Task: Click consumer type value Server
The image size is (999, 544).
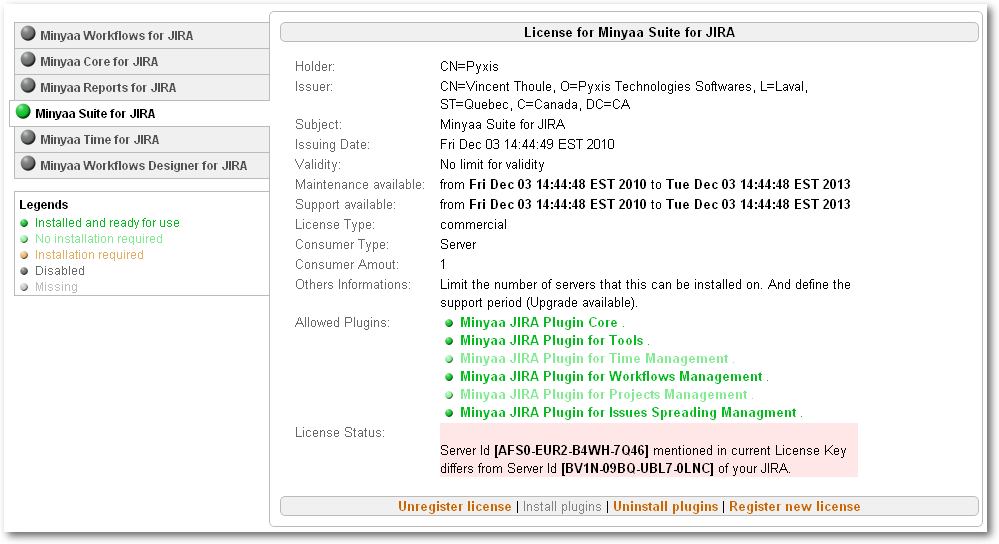Action: (458, 245)
